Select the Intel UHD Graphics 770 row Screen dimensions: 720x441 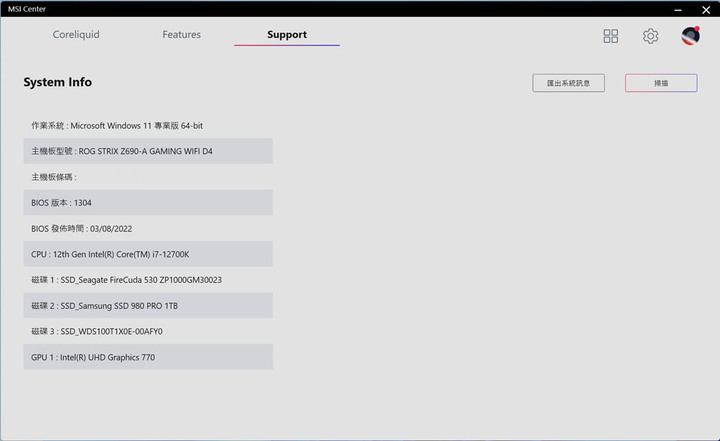pos(148,357)
